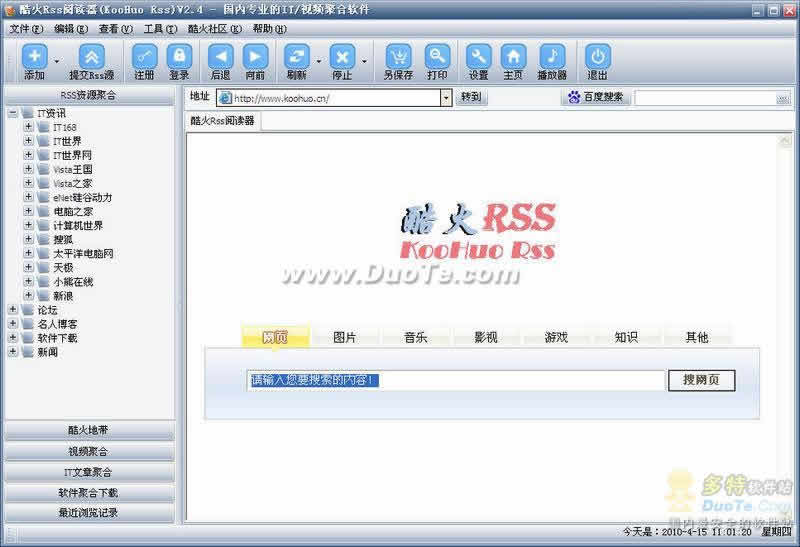Screen dimensions: 800x547
Task: Click the 另保存 (Save as) cart icon
Action: 398,56
